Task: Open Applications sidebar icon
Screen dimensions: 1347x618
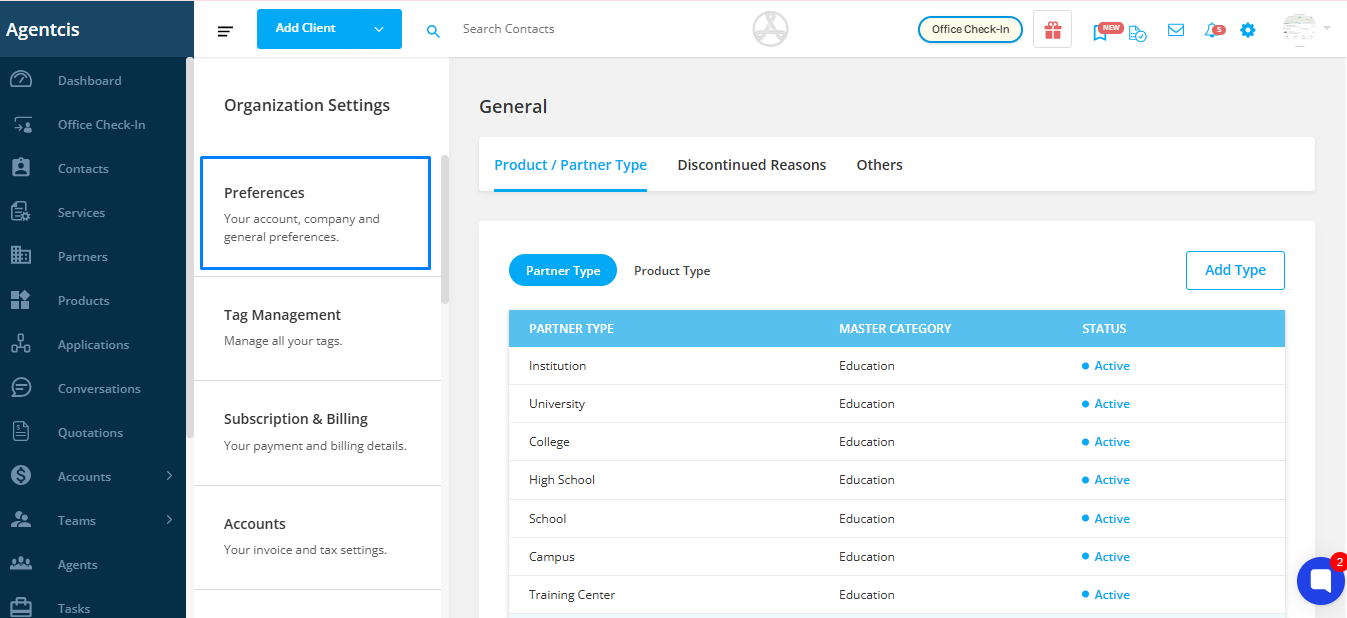Action: [21, 344]
